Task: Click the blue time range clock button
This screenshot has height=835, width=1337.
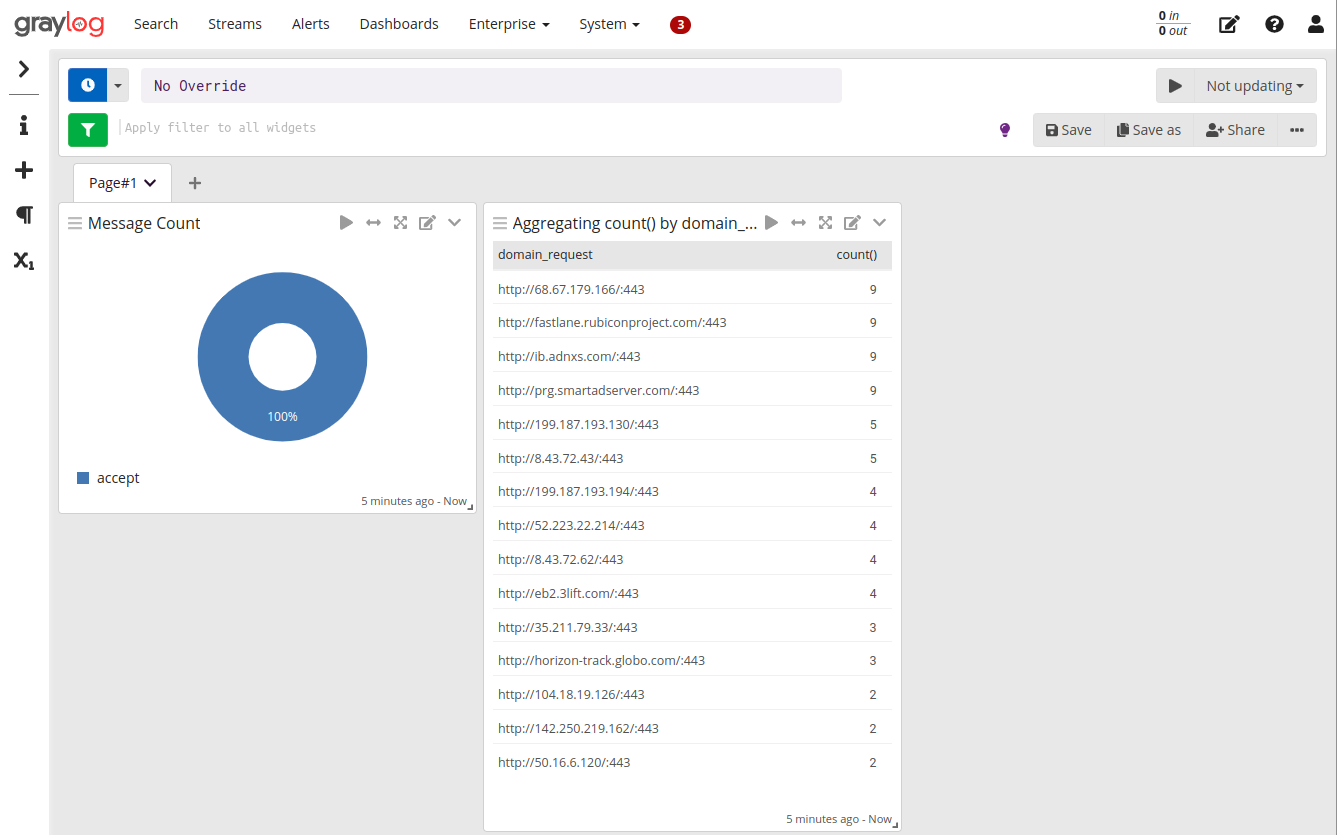Action: point(87,86)
